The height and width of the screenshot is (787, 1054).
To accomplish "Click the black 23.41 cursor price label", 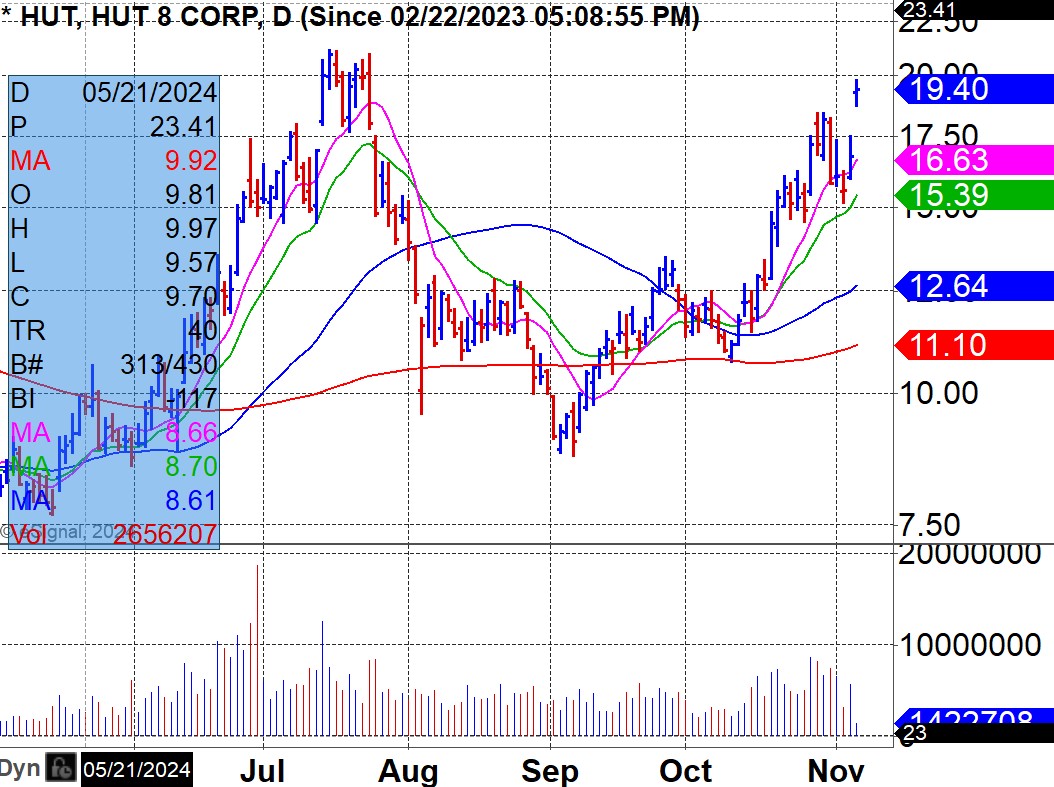I will click(975, 9).
